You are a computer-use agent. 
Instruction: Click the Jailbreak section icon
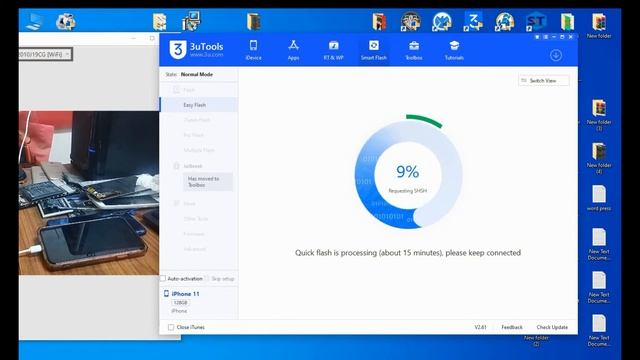point(176,166)
